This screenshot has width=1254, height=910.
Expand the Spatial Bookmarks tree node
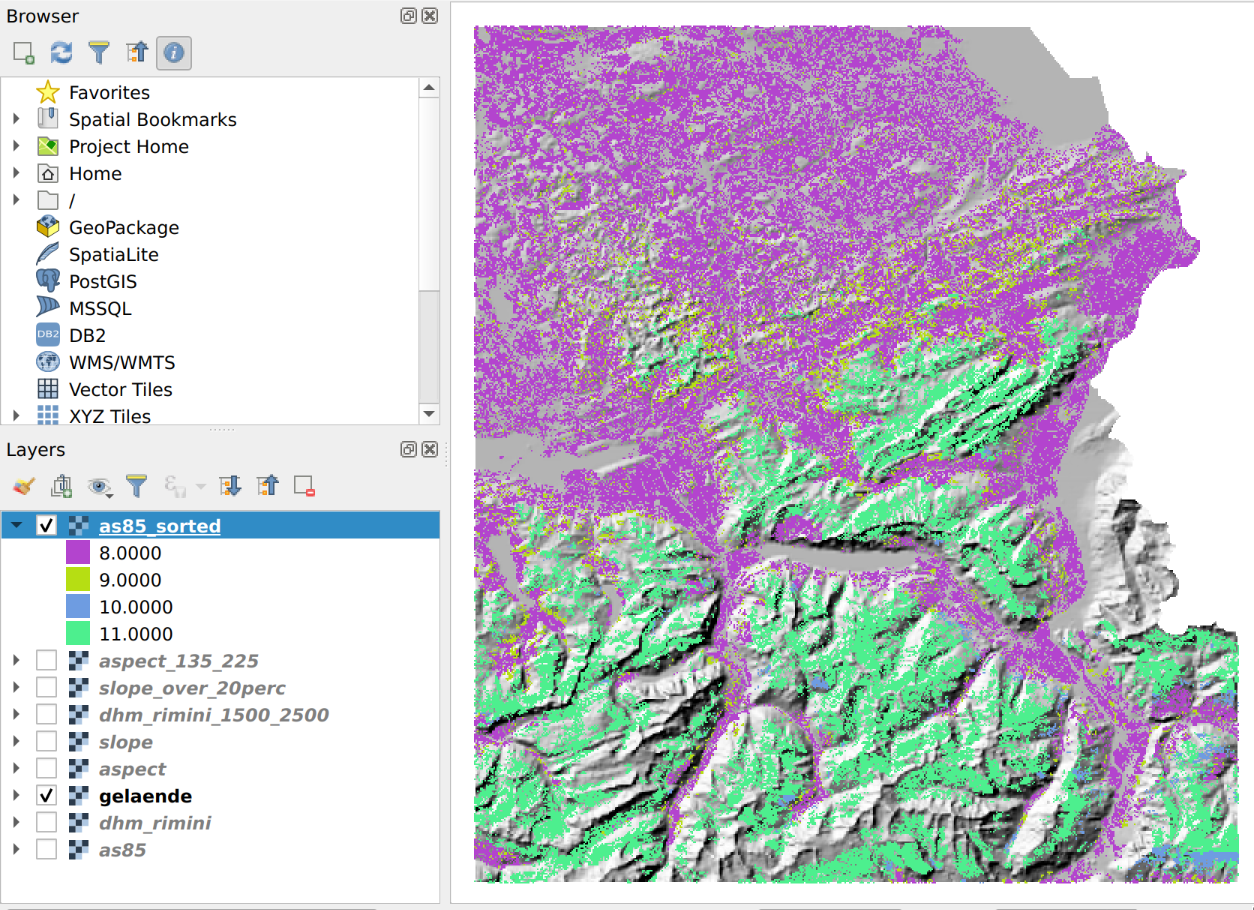coord(16,119)
